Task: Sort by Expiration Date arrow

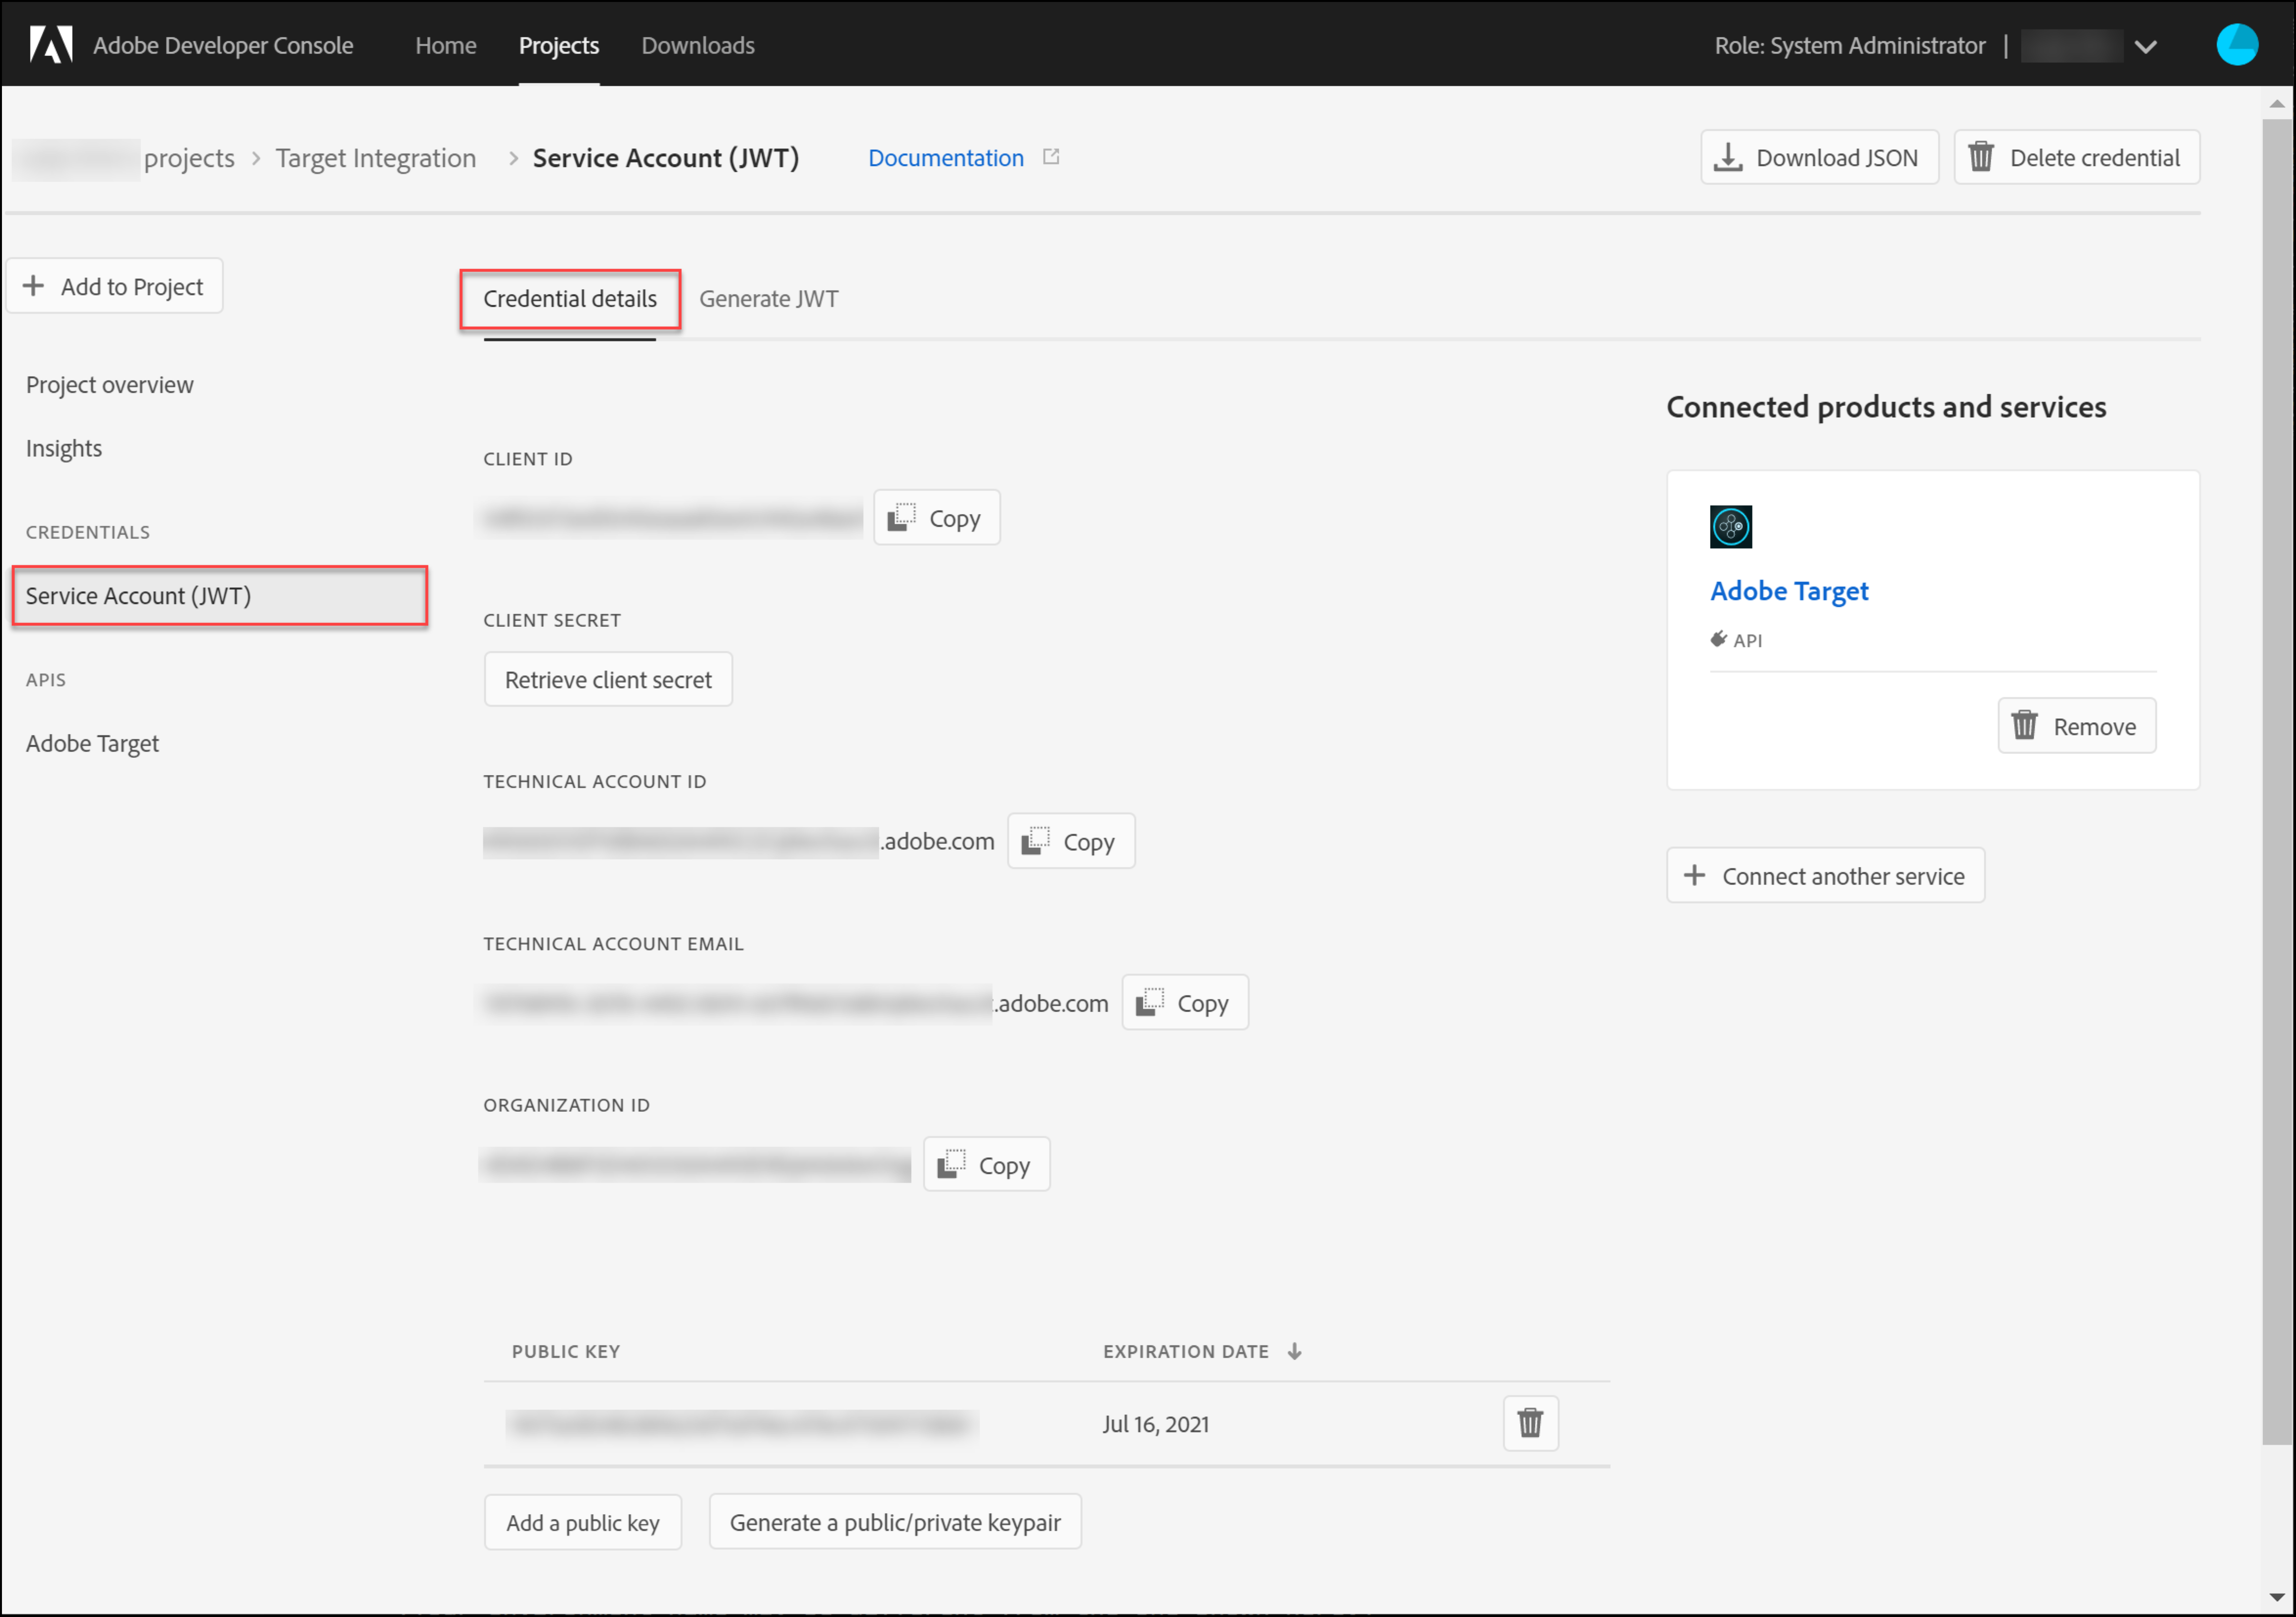Action: tap(1295, 1351)
